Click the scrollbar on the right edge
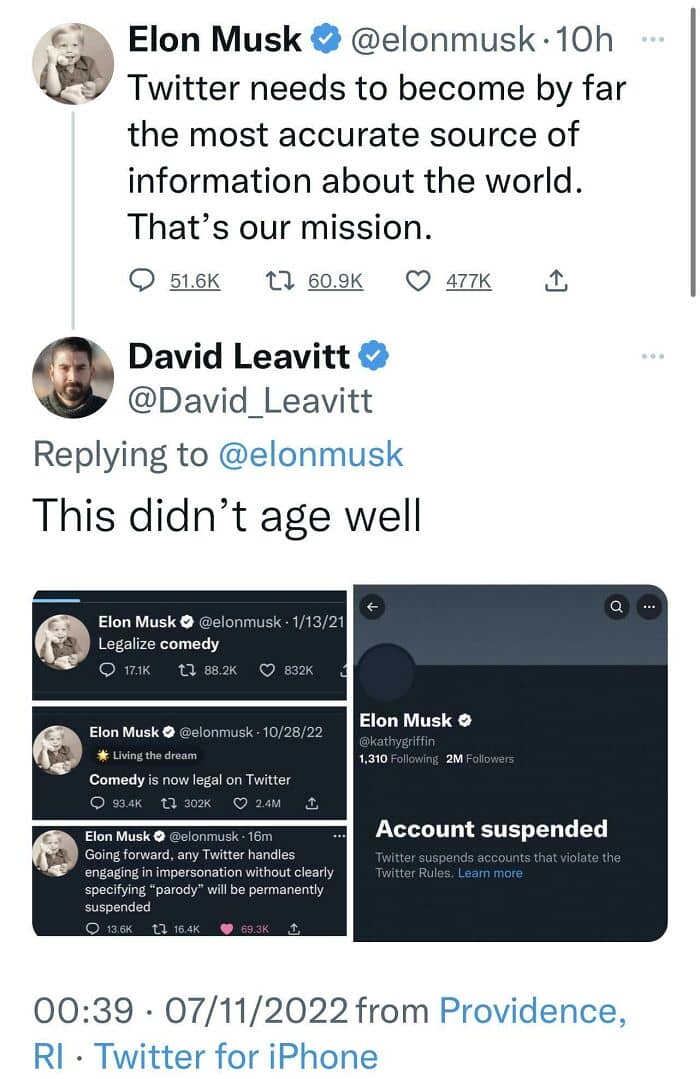The image size is (700, 1079). pos(694,150)
